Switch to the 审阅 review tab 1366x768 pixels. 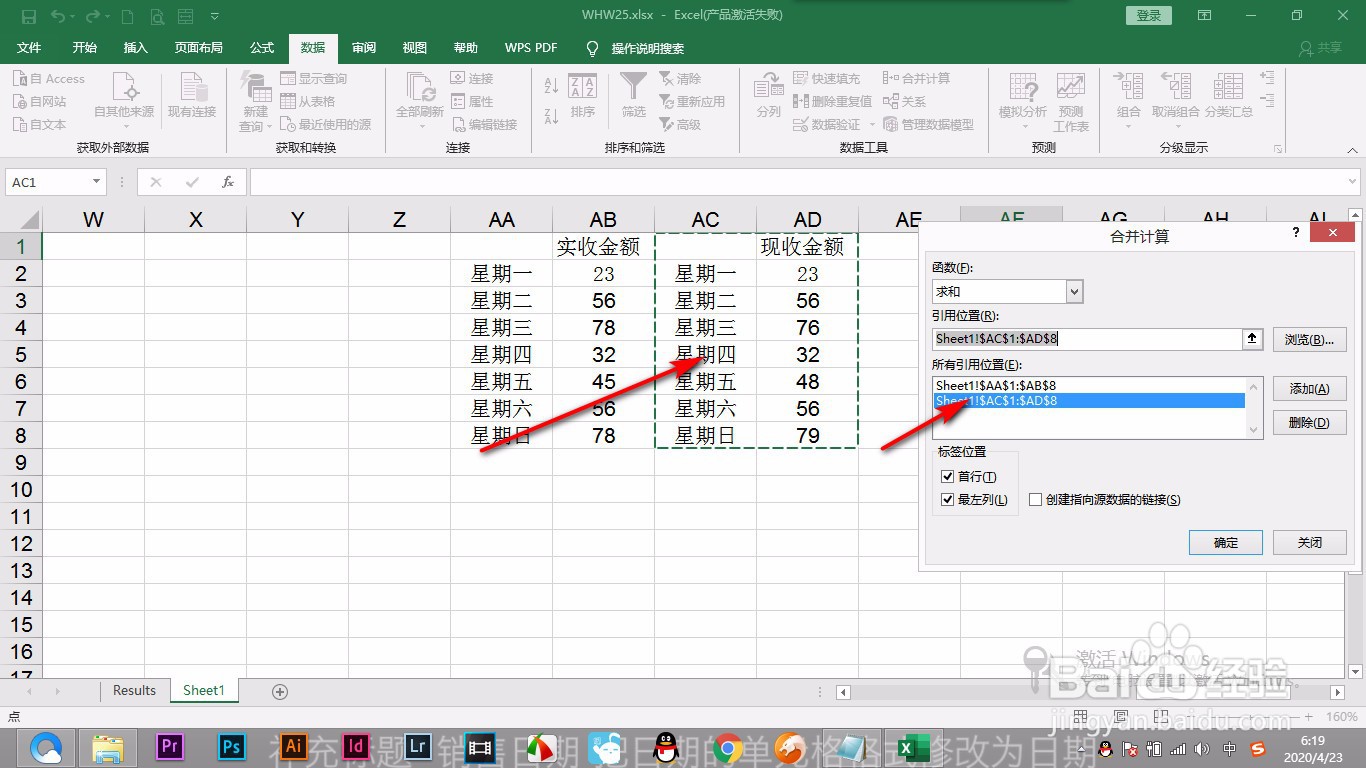[x=364, y=48]
